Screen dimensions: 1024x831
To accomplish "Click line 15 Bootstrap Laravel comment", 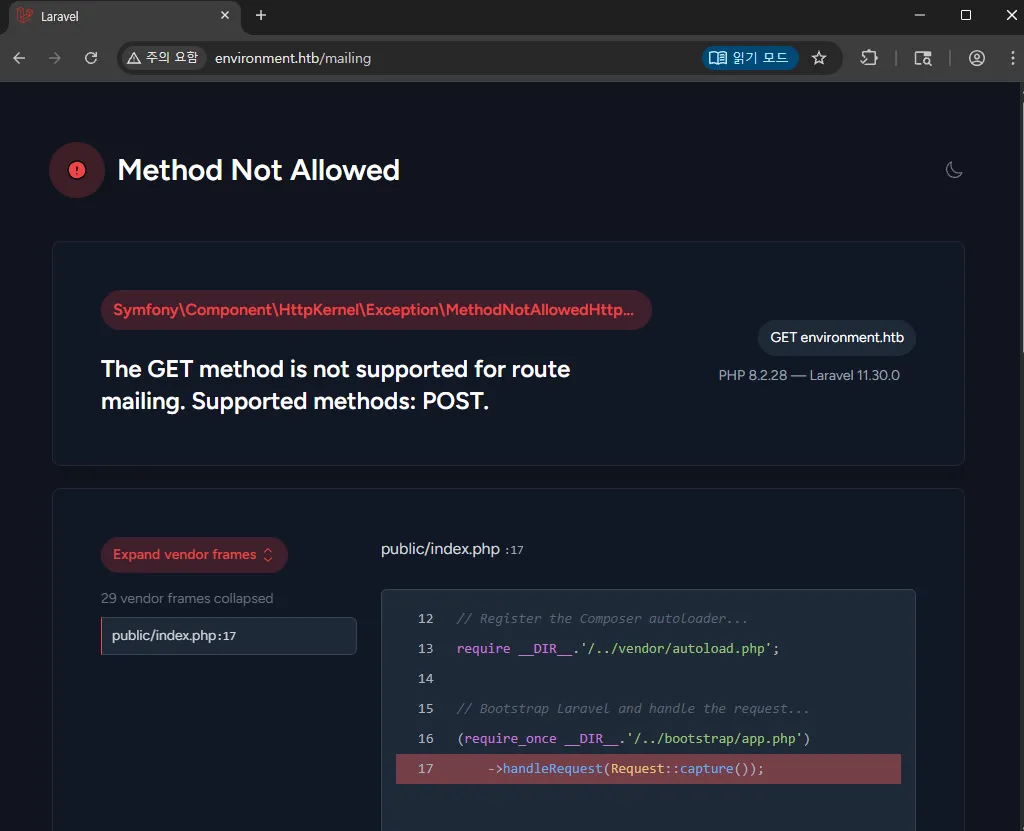I will click(632, 709).
